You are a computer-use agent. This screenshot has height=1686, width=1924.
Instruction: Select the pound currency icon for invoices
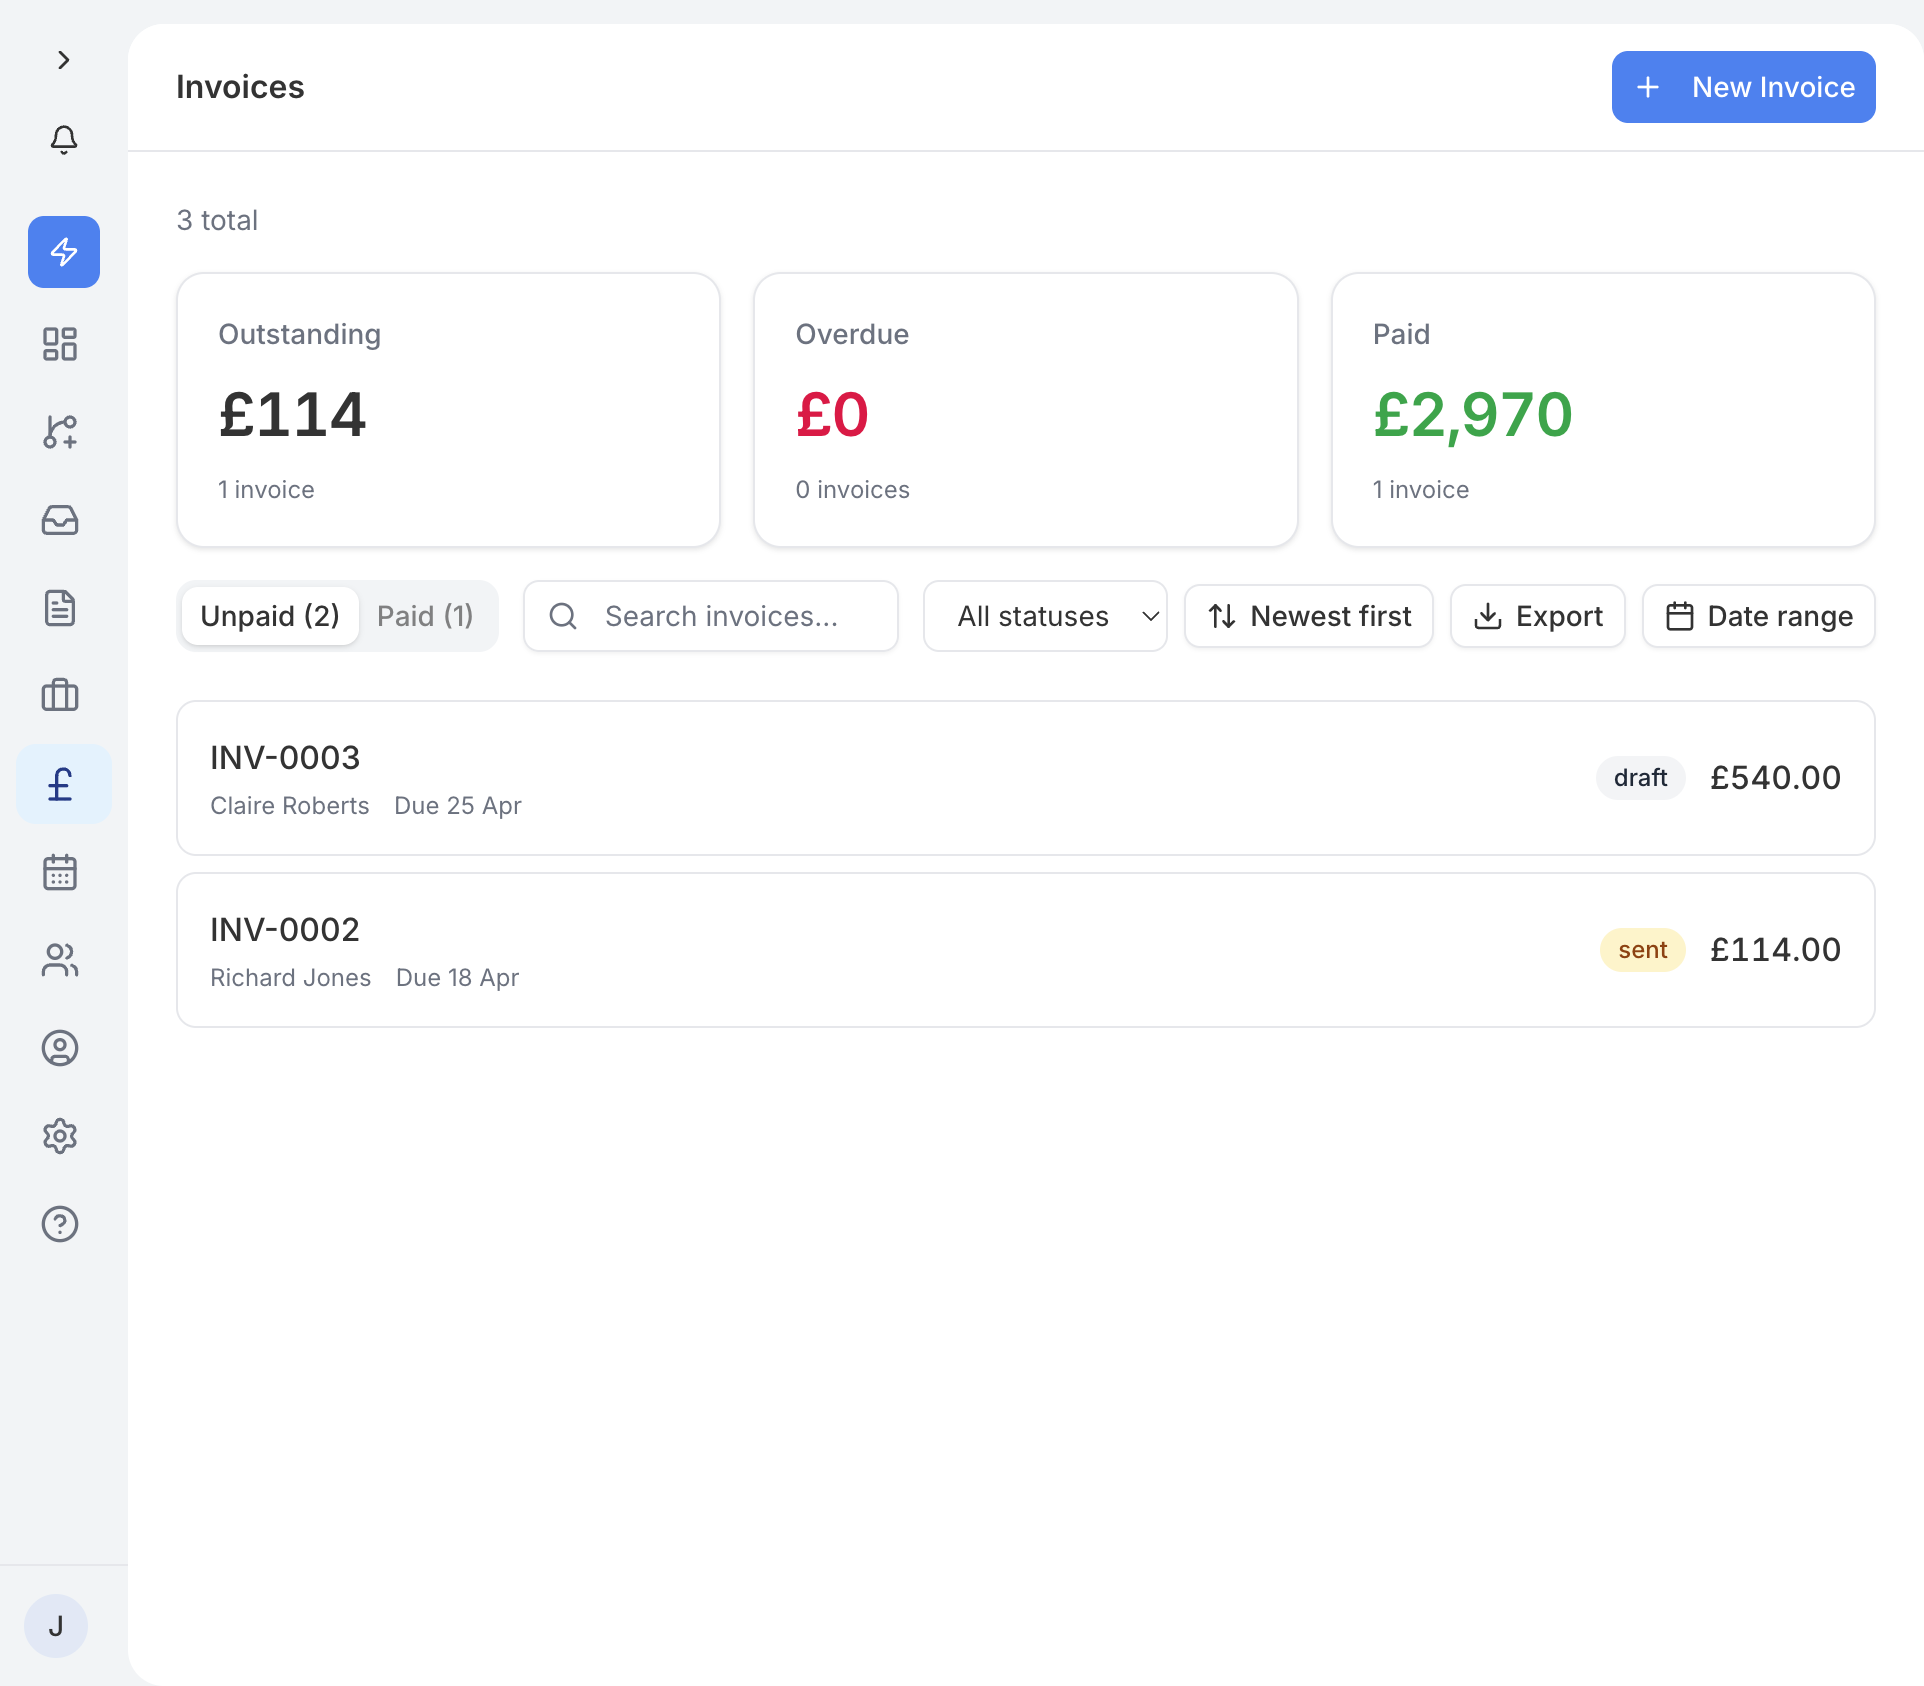click(x=61, y=784)
